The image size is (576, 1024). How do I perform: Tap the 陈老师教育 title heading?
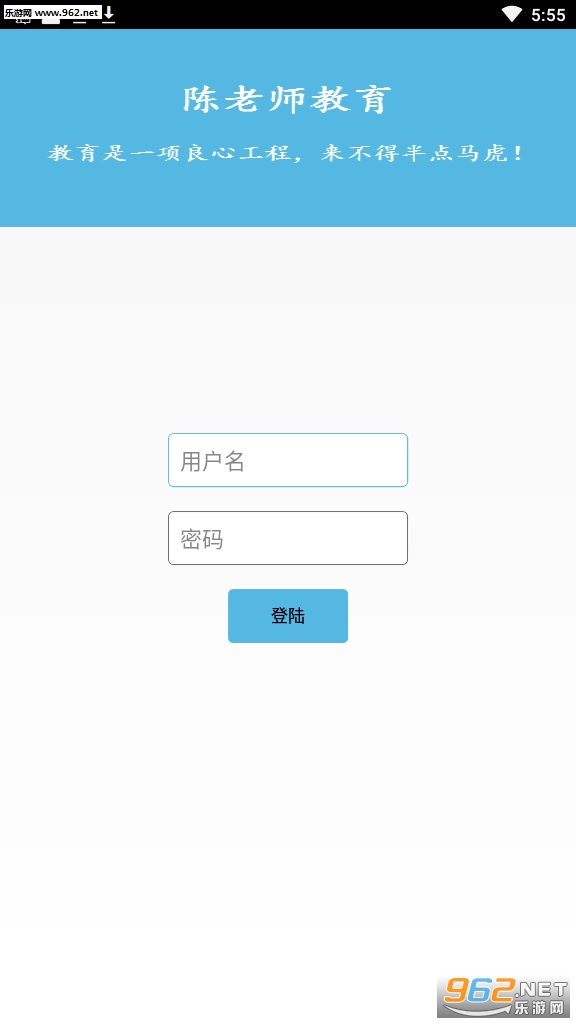(287, 100)
